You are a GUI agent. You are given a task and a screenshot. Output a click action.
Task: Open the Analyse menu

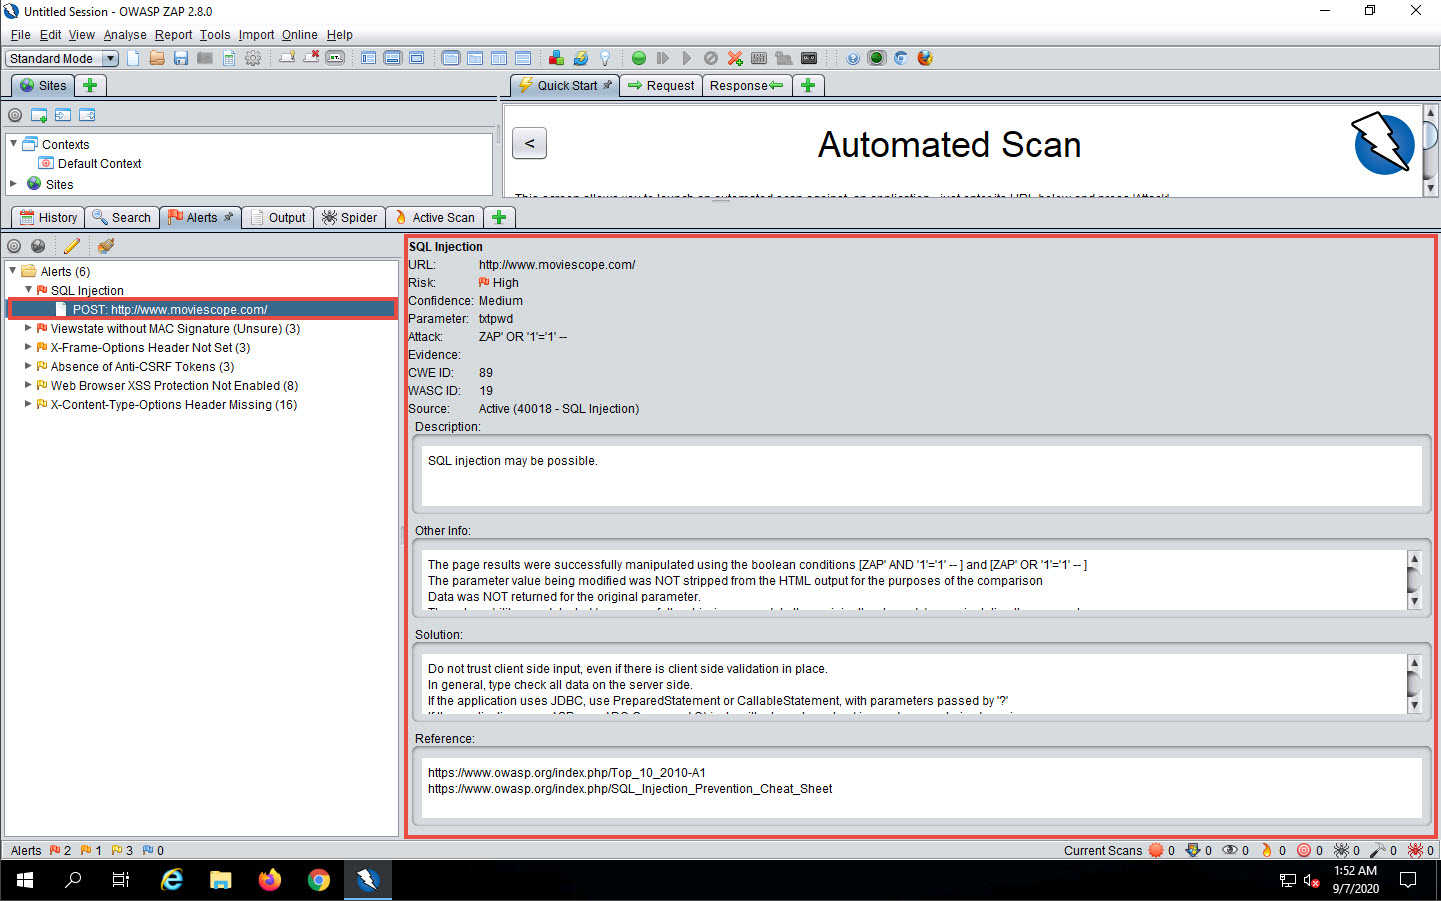tap(125, 35)
